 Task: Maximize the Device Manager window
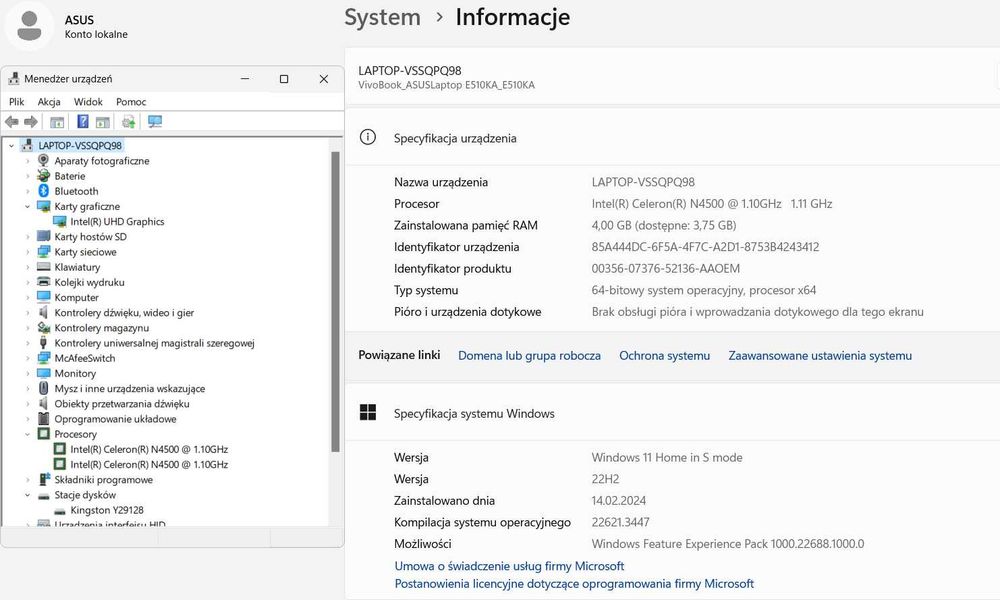pyautogui.click(x=284, y=79)
